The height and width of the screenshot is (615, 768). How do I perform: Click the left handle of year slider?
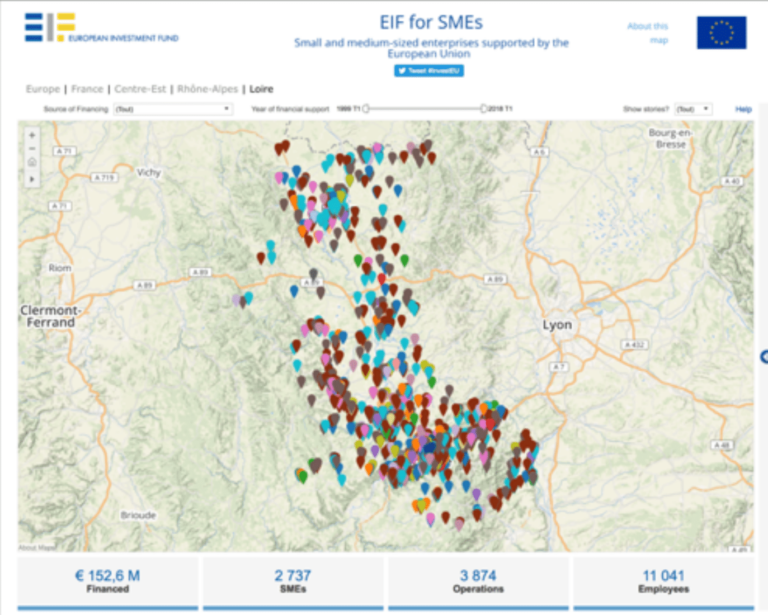(x=366, y=108)
